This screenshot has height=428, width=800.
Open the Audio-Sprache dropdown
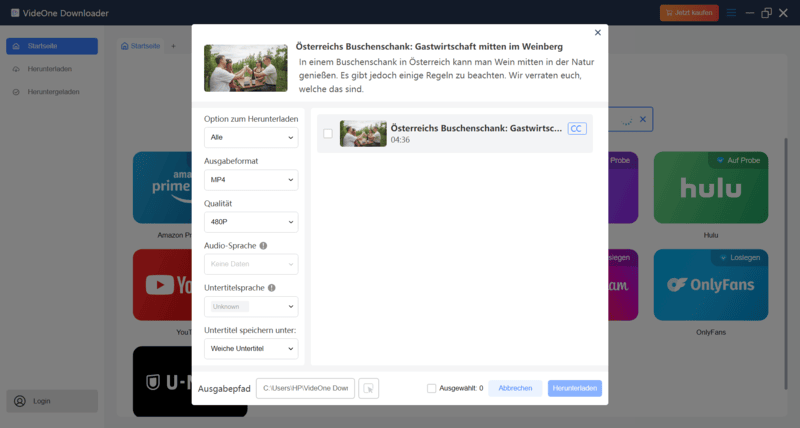(x=251, y=264)
